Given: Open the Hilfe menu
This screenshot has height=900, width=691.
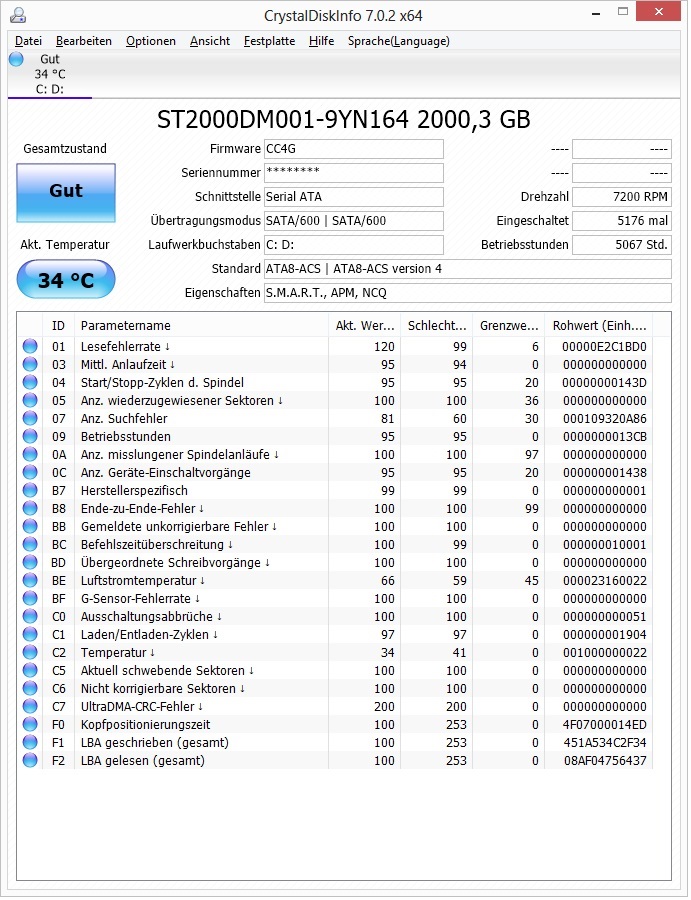Looking at the screenshot, I should click(x=321, y=41).
